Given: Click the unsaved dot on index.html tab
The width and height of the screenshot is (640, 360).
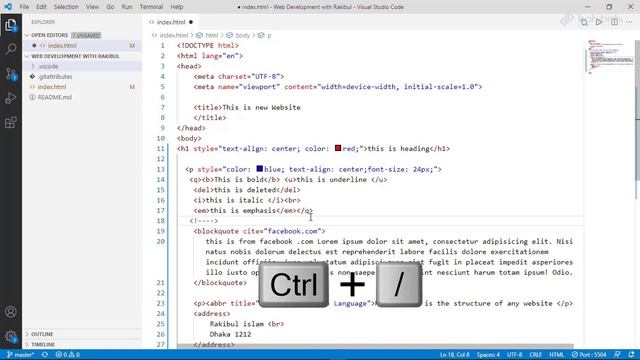Looking at the screenshot, I should pyautogui.click(x=191, y=22).
